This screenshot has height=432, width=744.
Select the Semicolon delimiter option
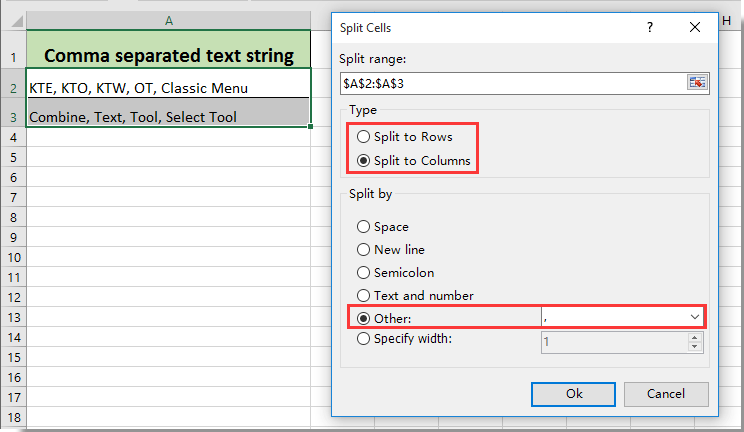point(363,273)
